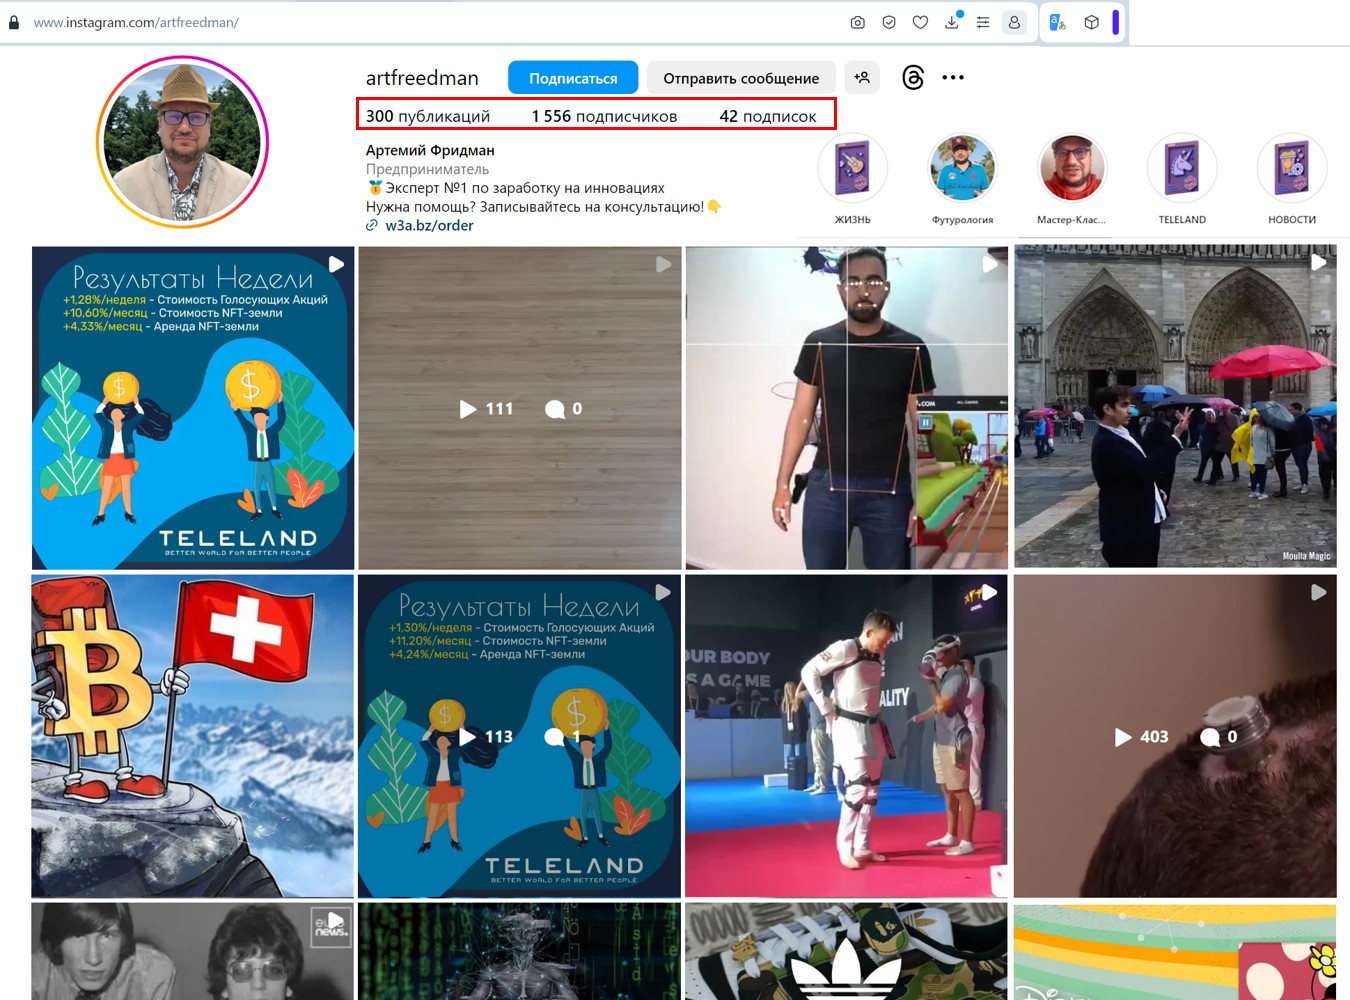Click the blue Подписаться button

[573, 78]
